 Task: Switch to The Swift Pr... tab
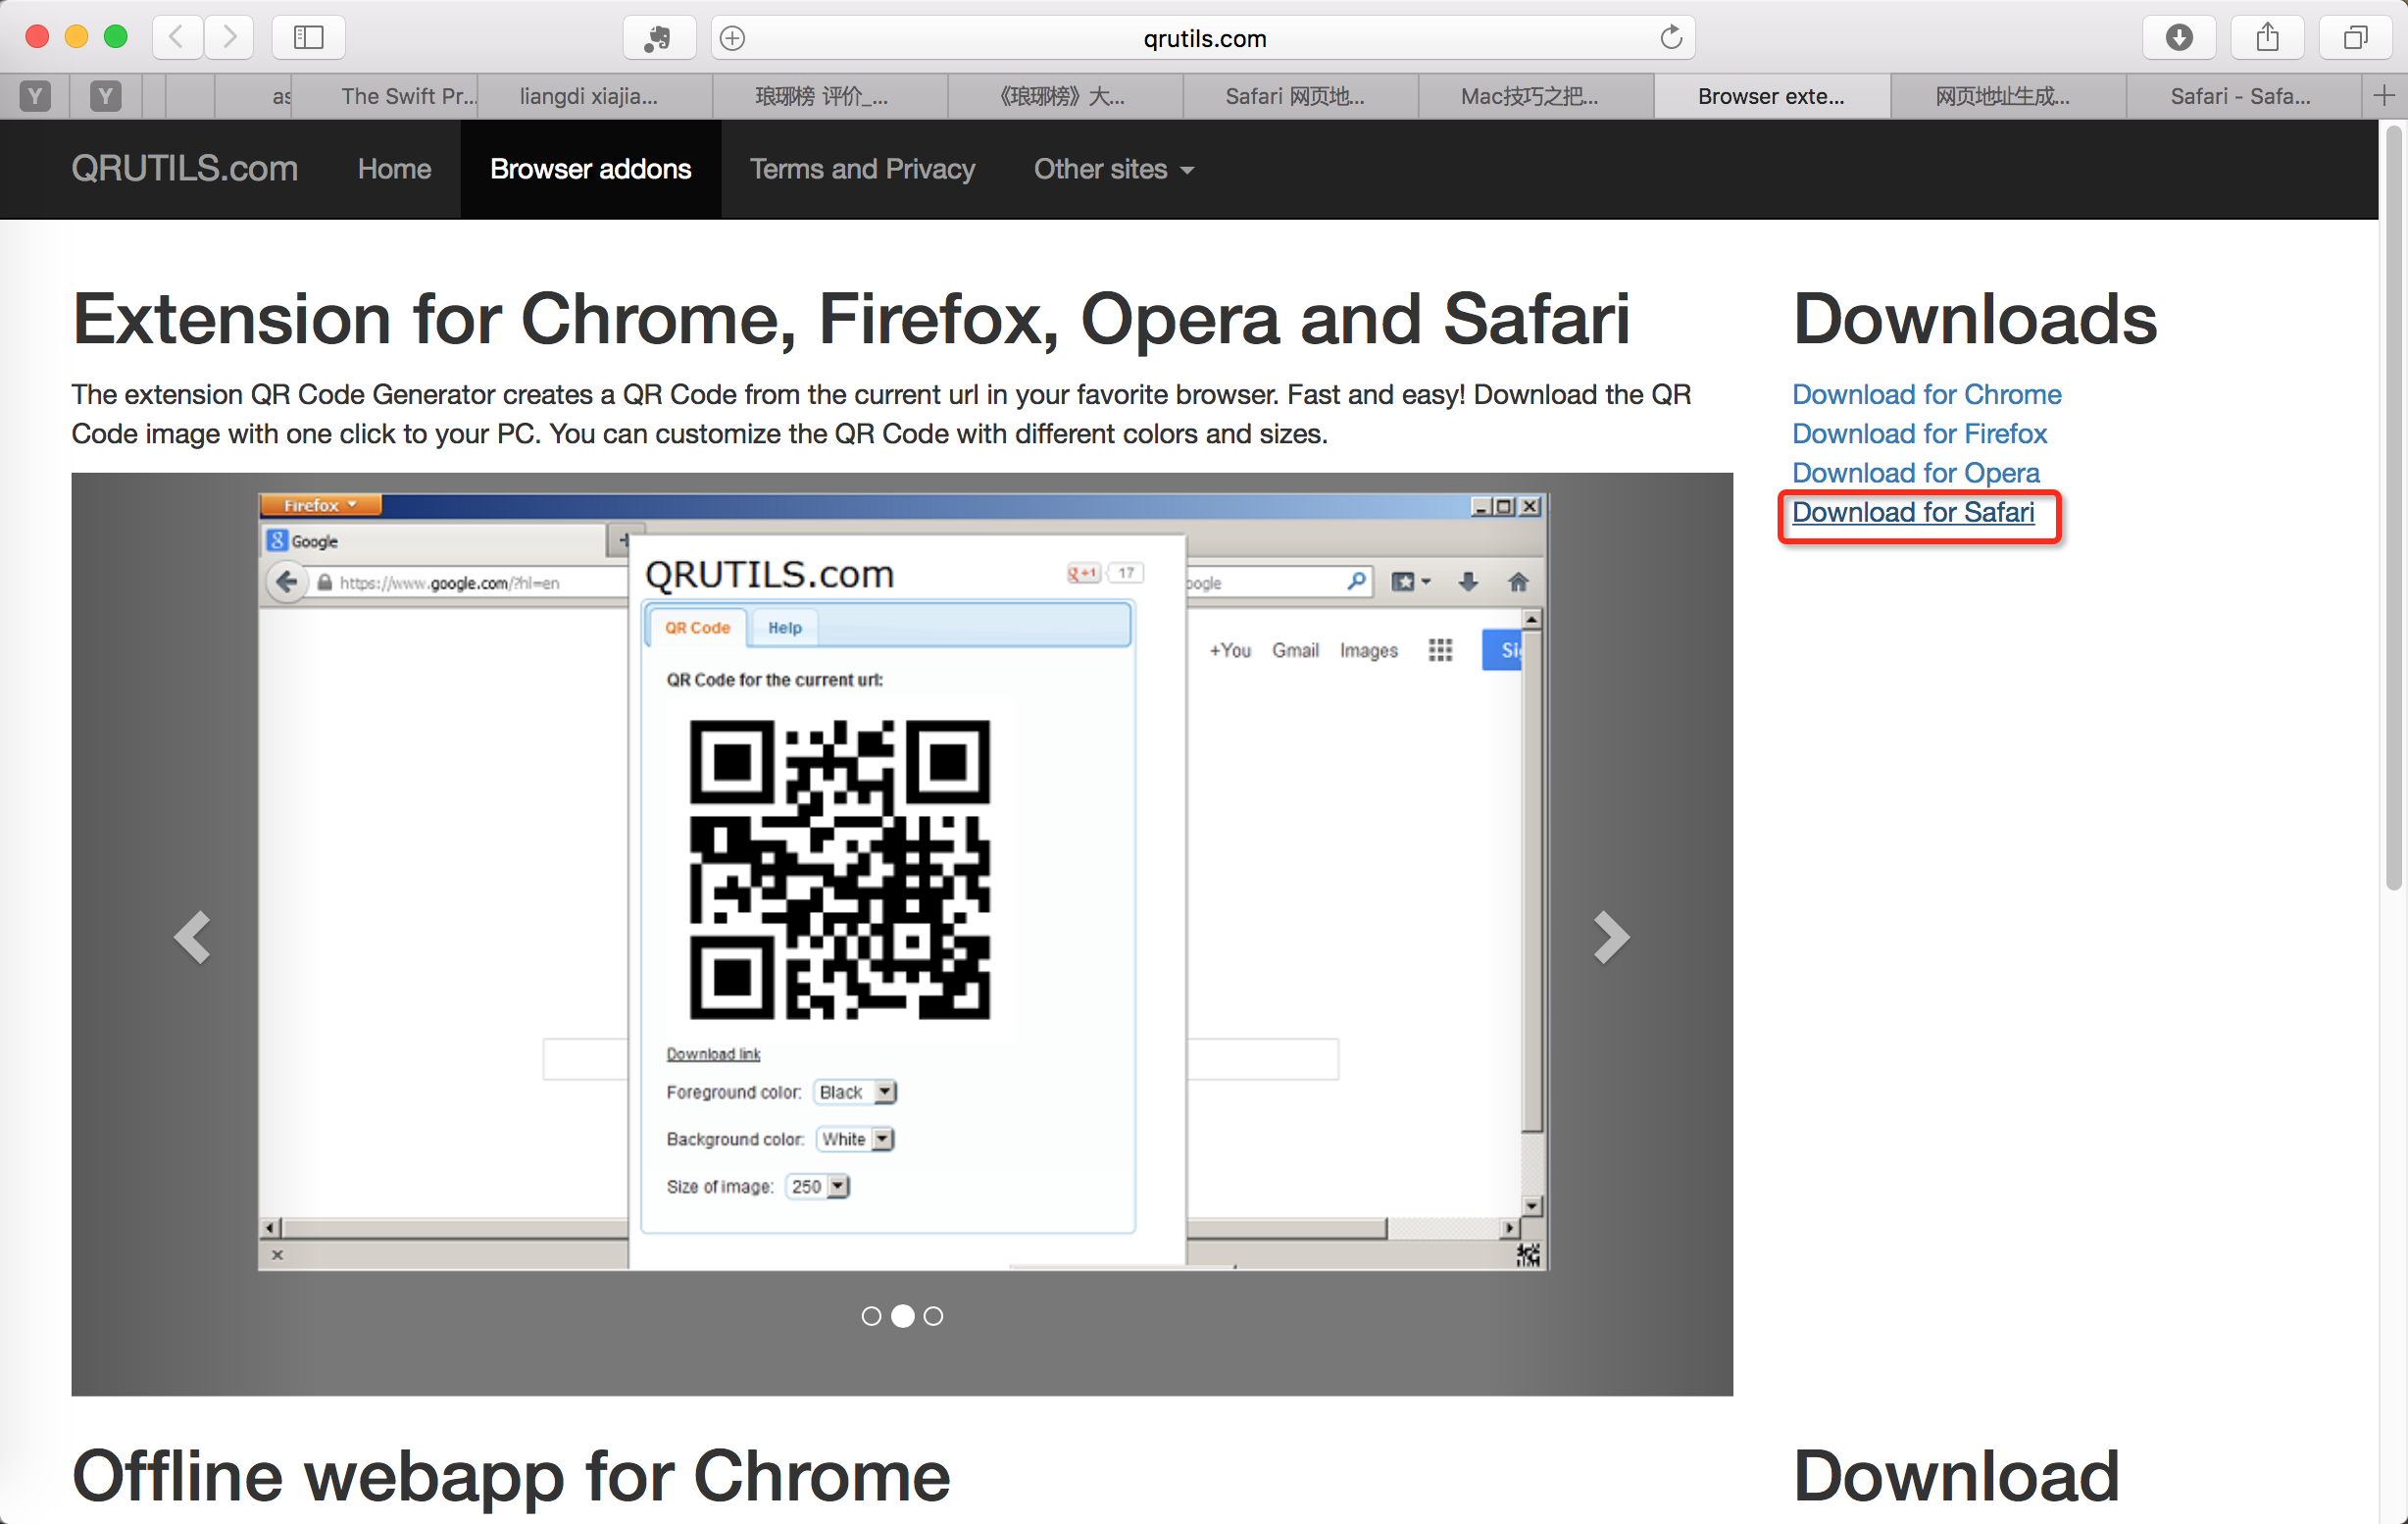[x=407, y=96]
